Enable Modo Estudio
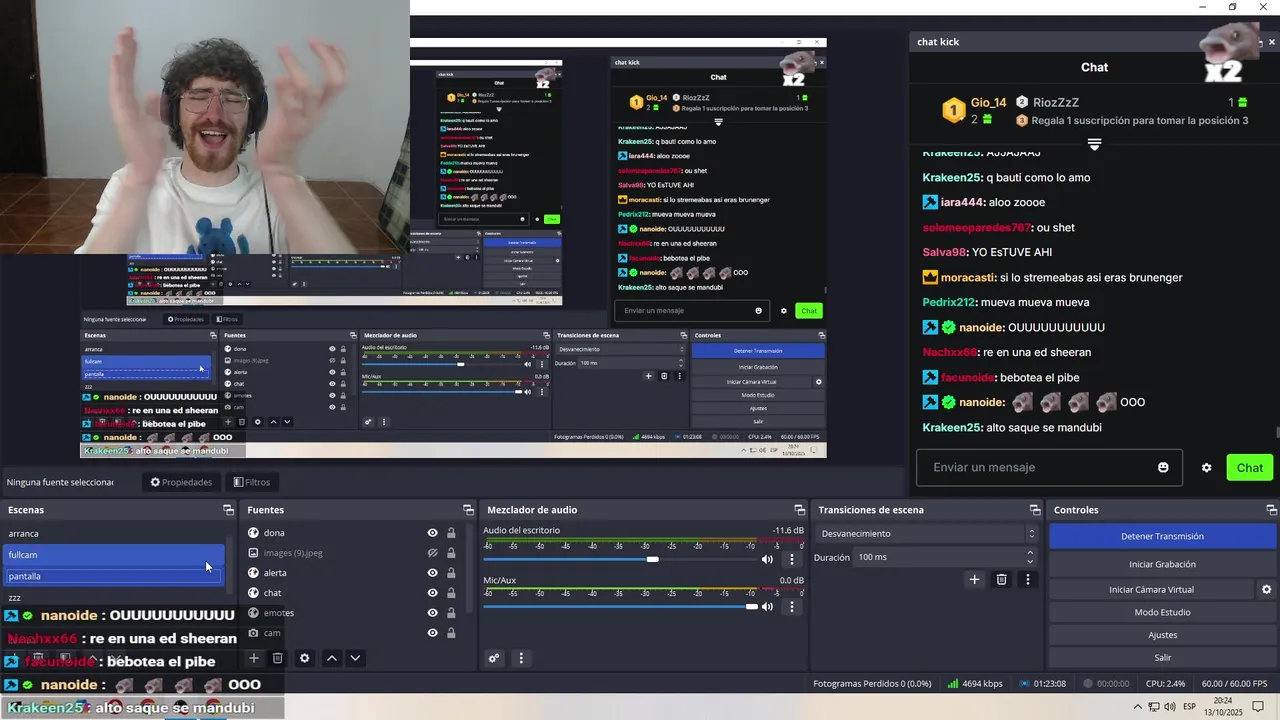The width and height of the screenshot is (1280, 720). 1162,612
